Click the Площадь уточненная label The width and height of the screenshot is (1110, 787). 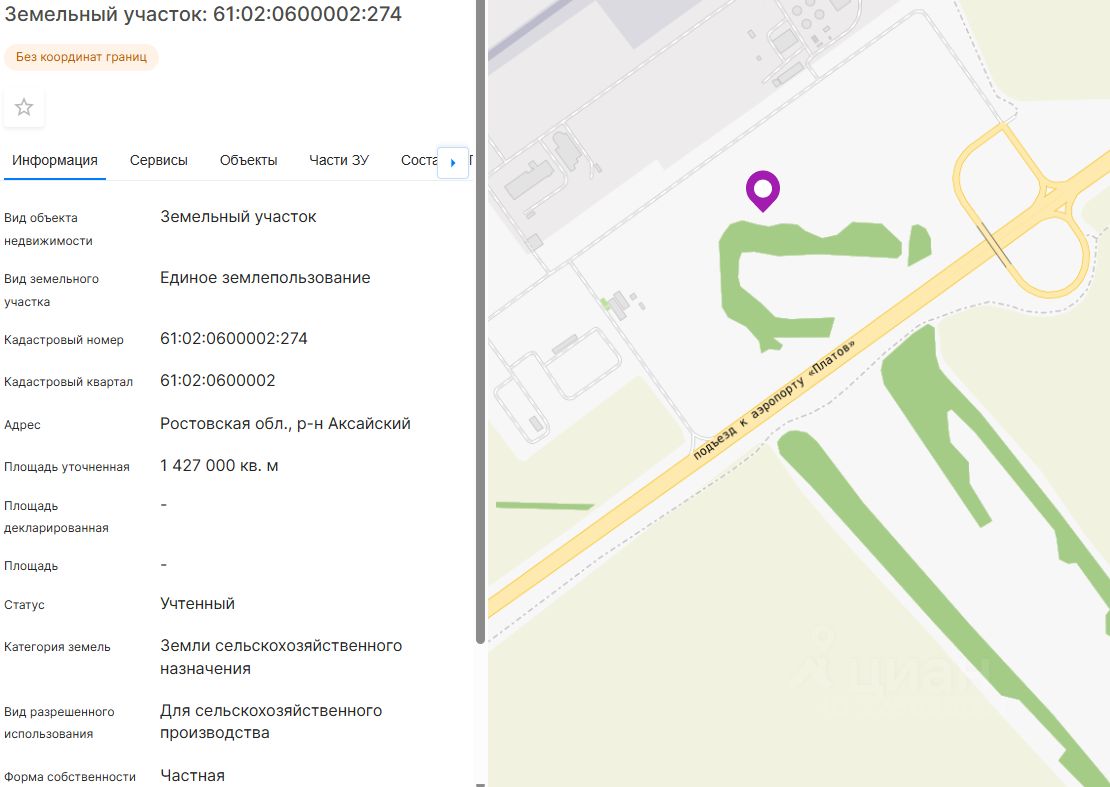pyautogui.click(x=67, y=467)
